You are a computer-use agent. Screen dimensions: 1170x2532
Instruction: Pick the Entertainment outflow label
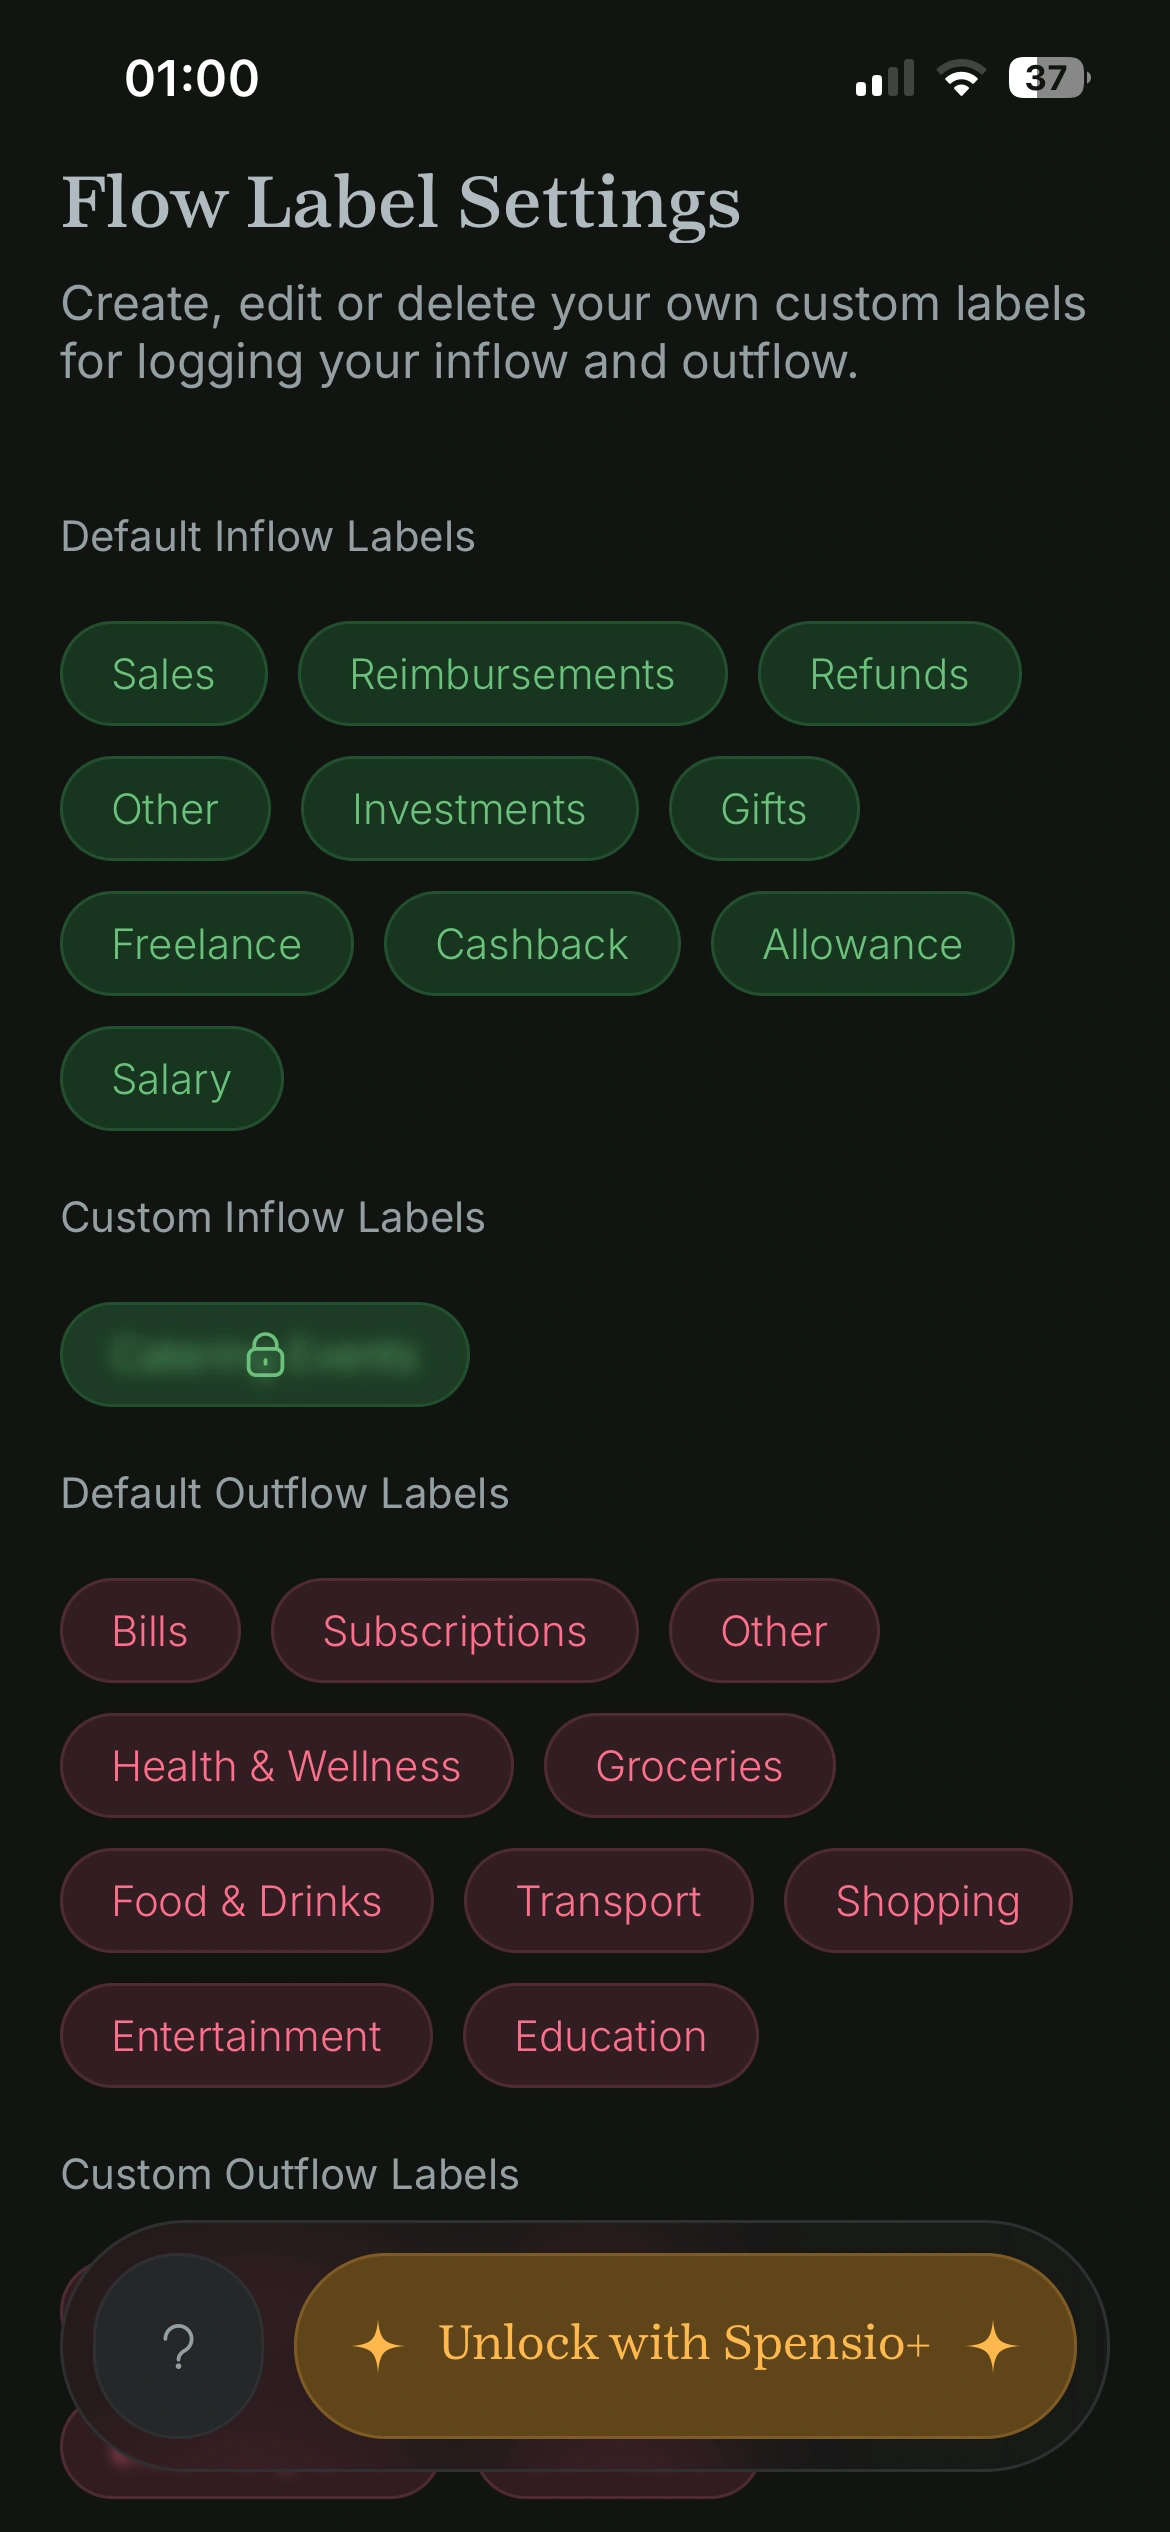click(247, 2036)
